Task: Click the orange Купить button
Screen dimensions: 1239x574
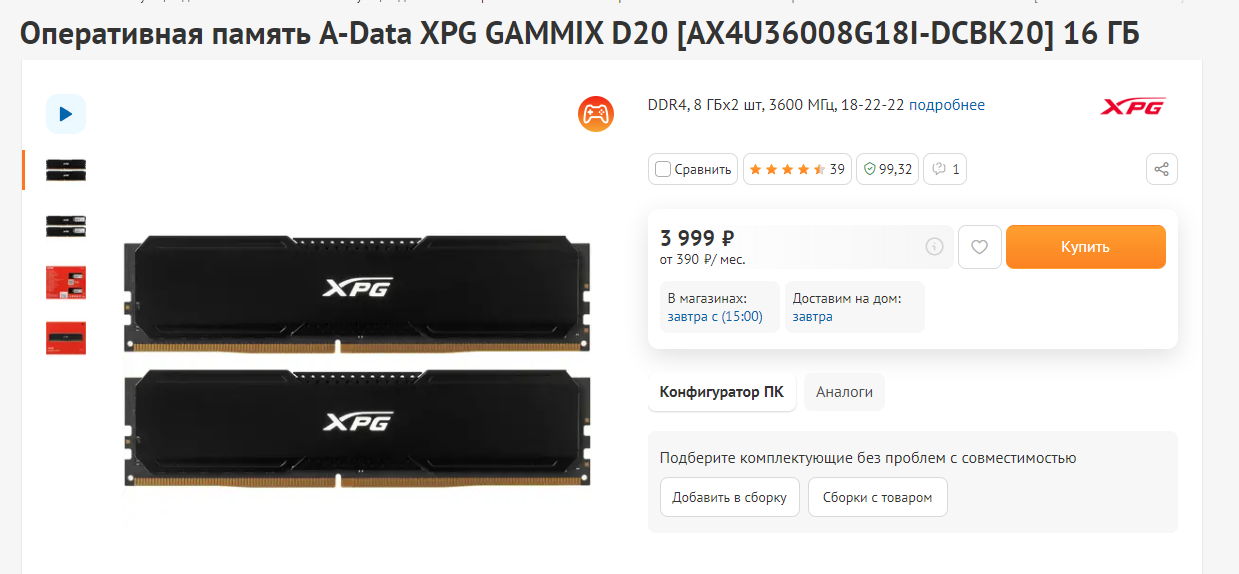Action: click(x=1086, y=247)
